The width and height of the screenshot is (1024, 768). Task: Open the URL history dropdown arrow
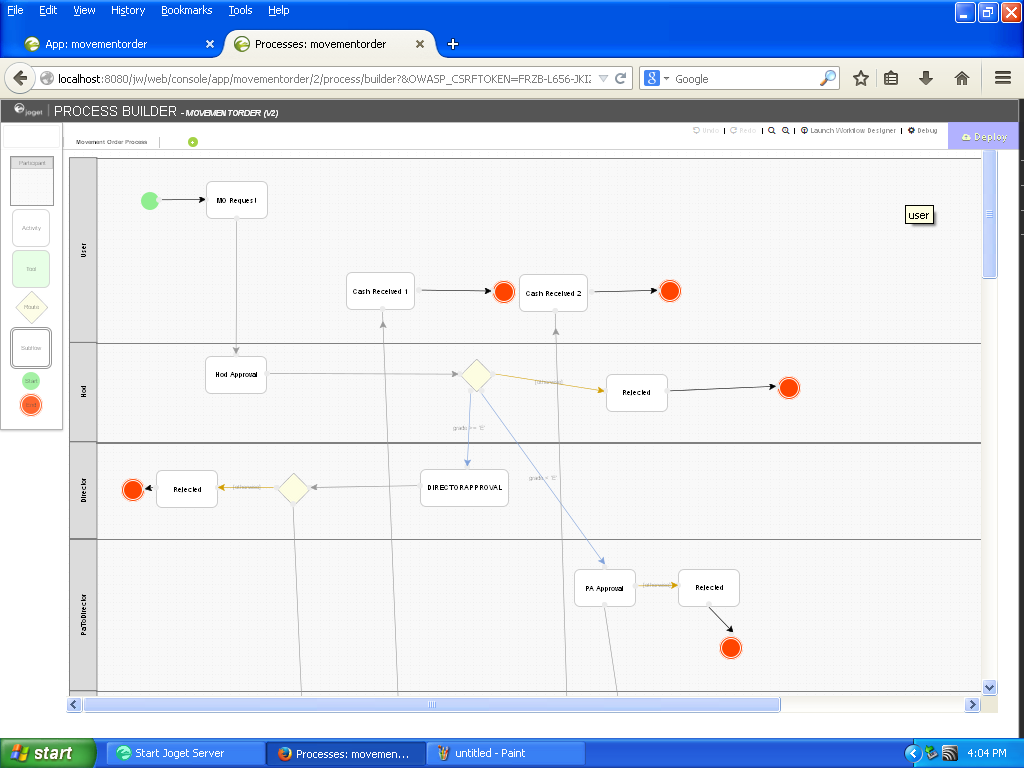point(603,79)
